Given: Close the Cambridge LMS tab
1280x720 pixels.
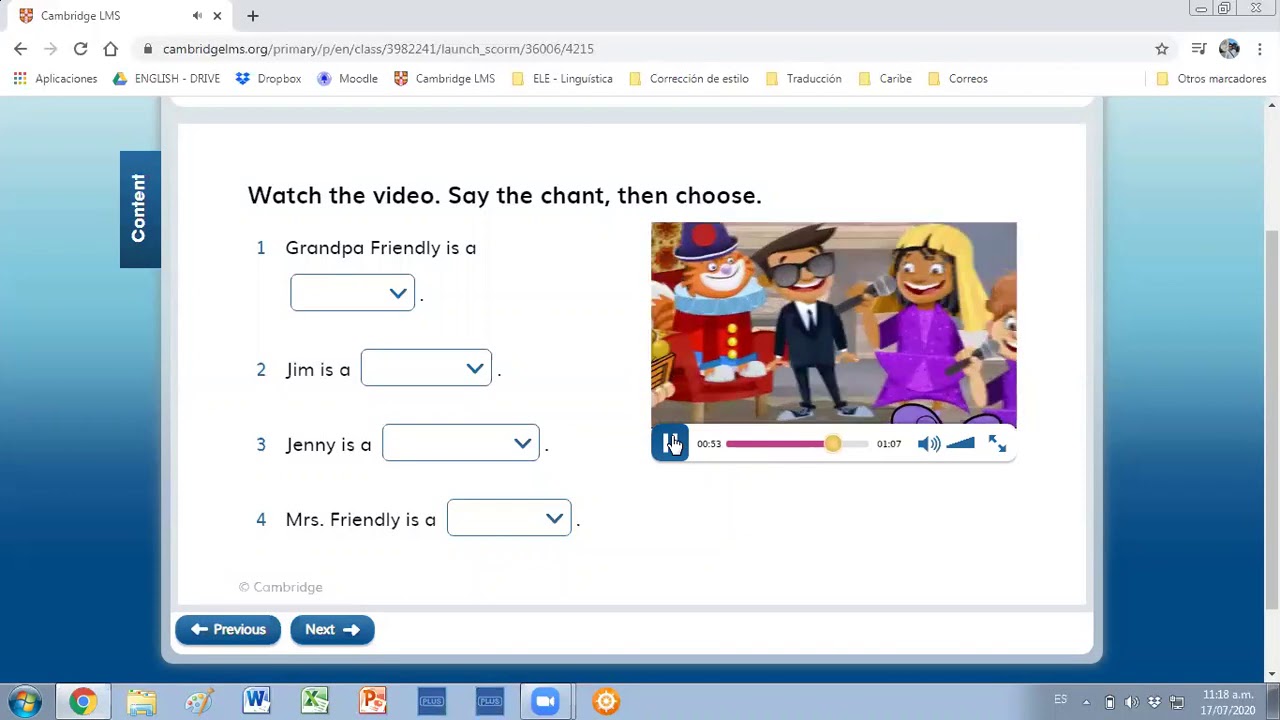Looking at the screenshot, I should [217, 16].
